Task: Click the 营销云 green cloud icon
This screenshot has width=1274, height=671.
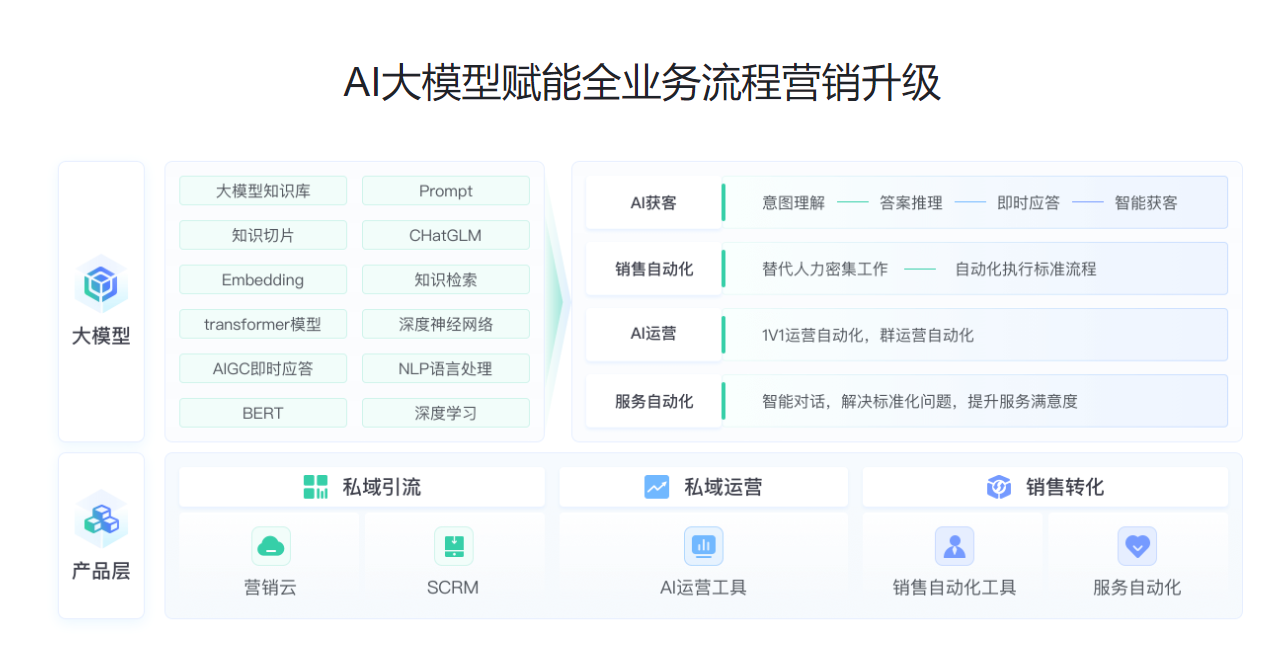Action: pyautogui.click(x=271, y=546)
